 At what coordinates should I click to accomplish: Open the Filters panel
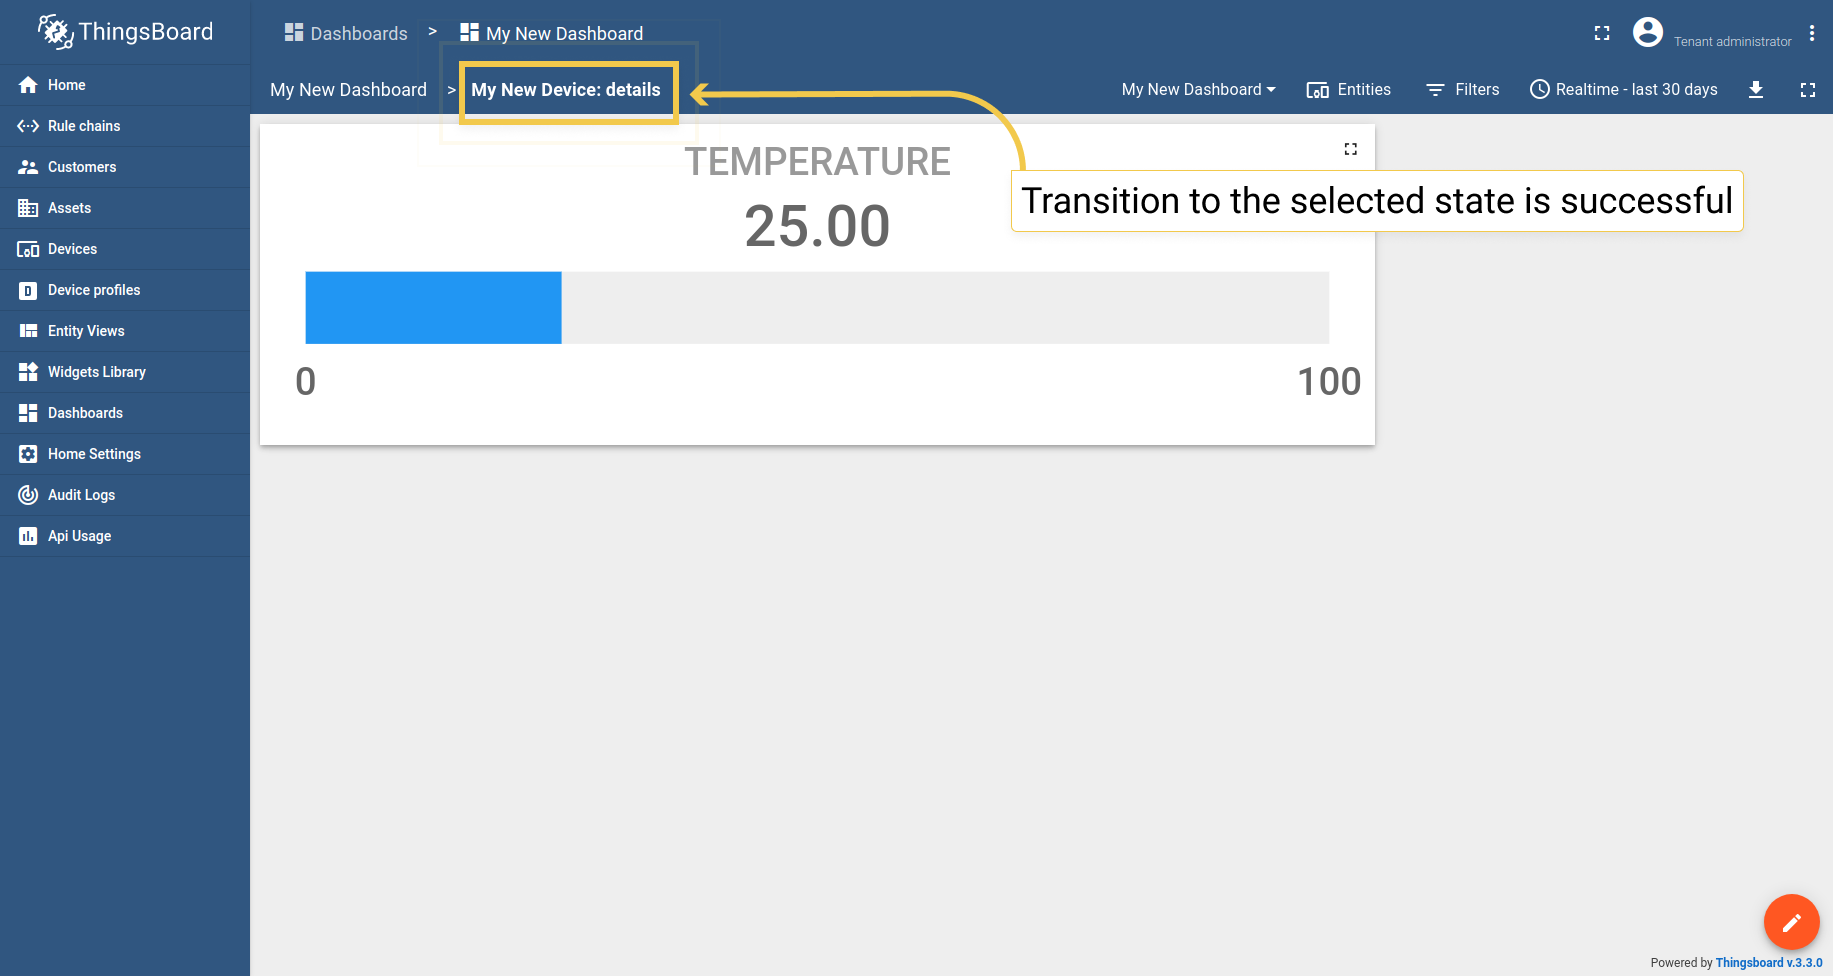(1462, 90)
